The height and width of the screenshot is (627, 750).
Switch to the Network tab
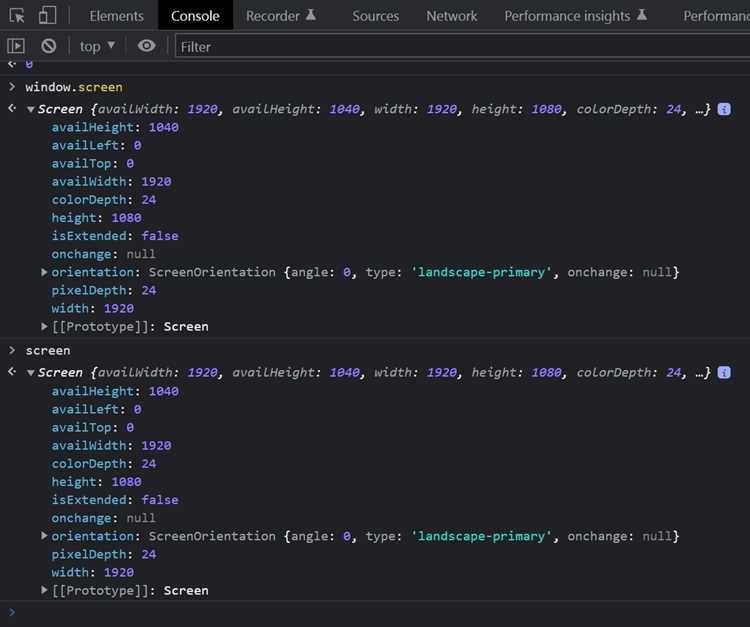pos(452,16)
